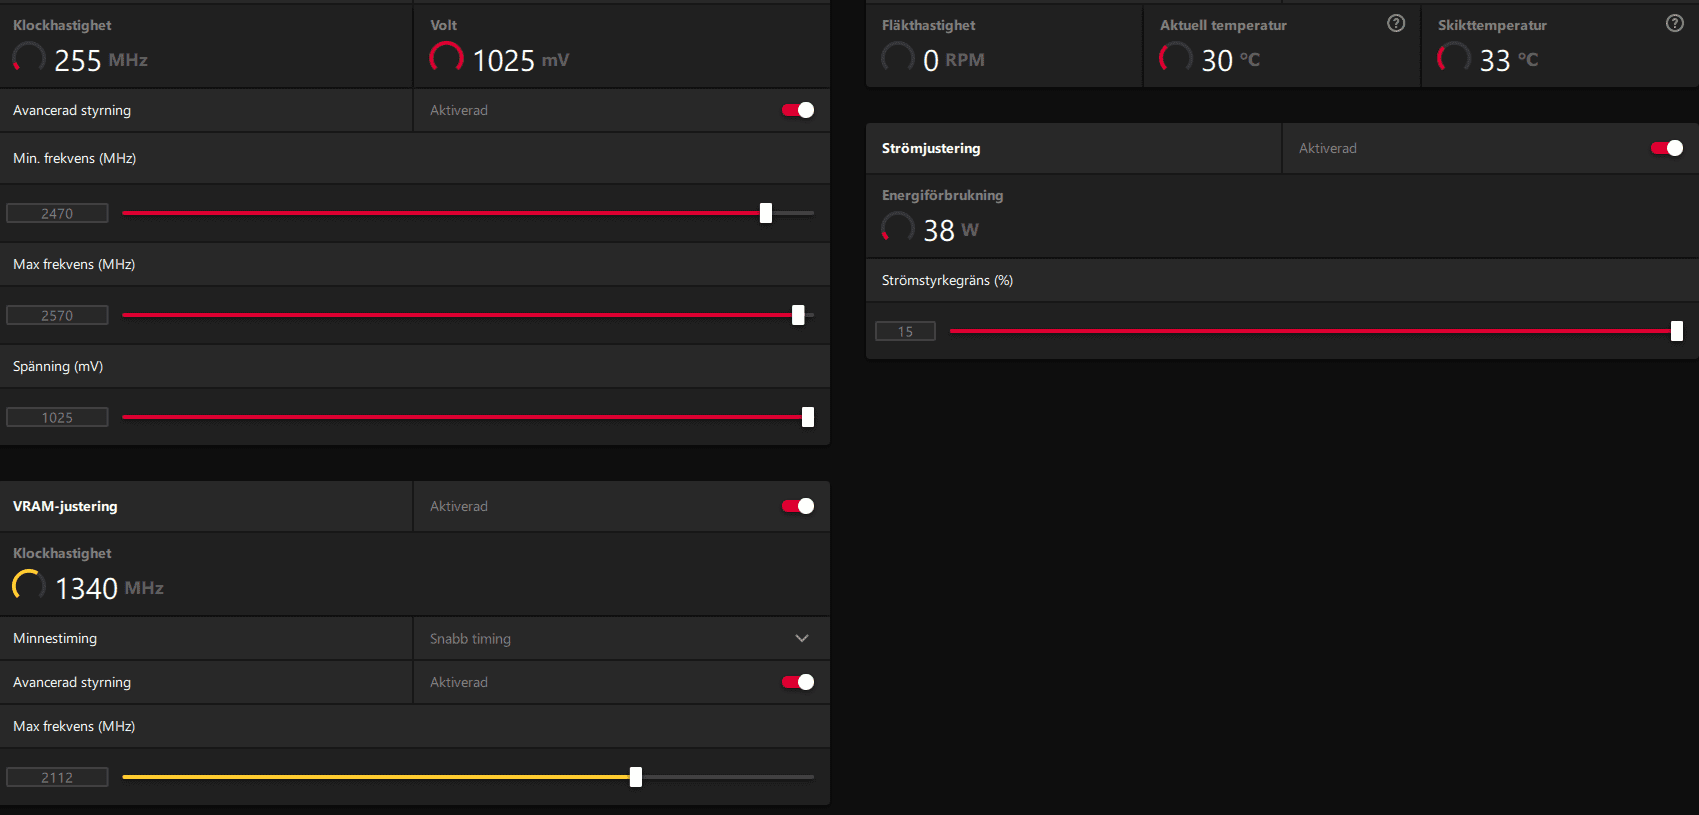Open help icon for Skikttemperatur
1699x815 pixels.
1675,23
